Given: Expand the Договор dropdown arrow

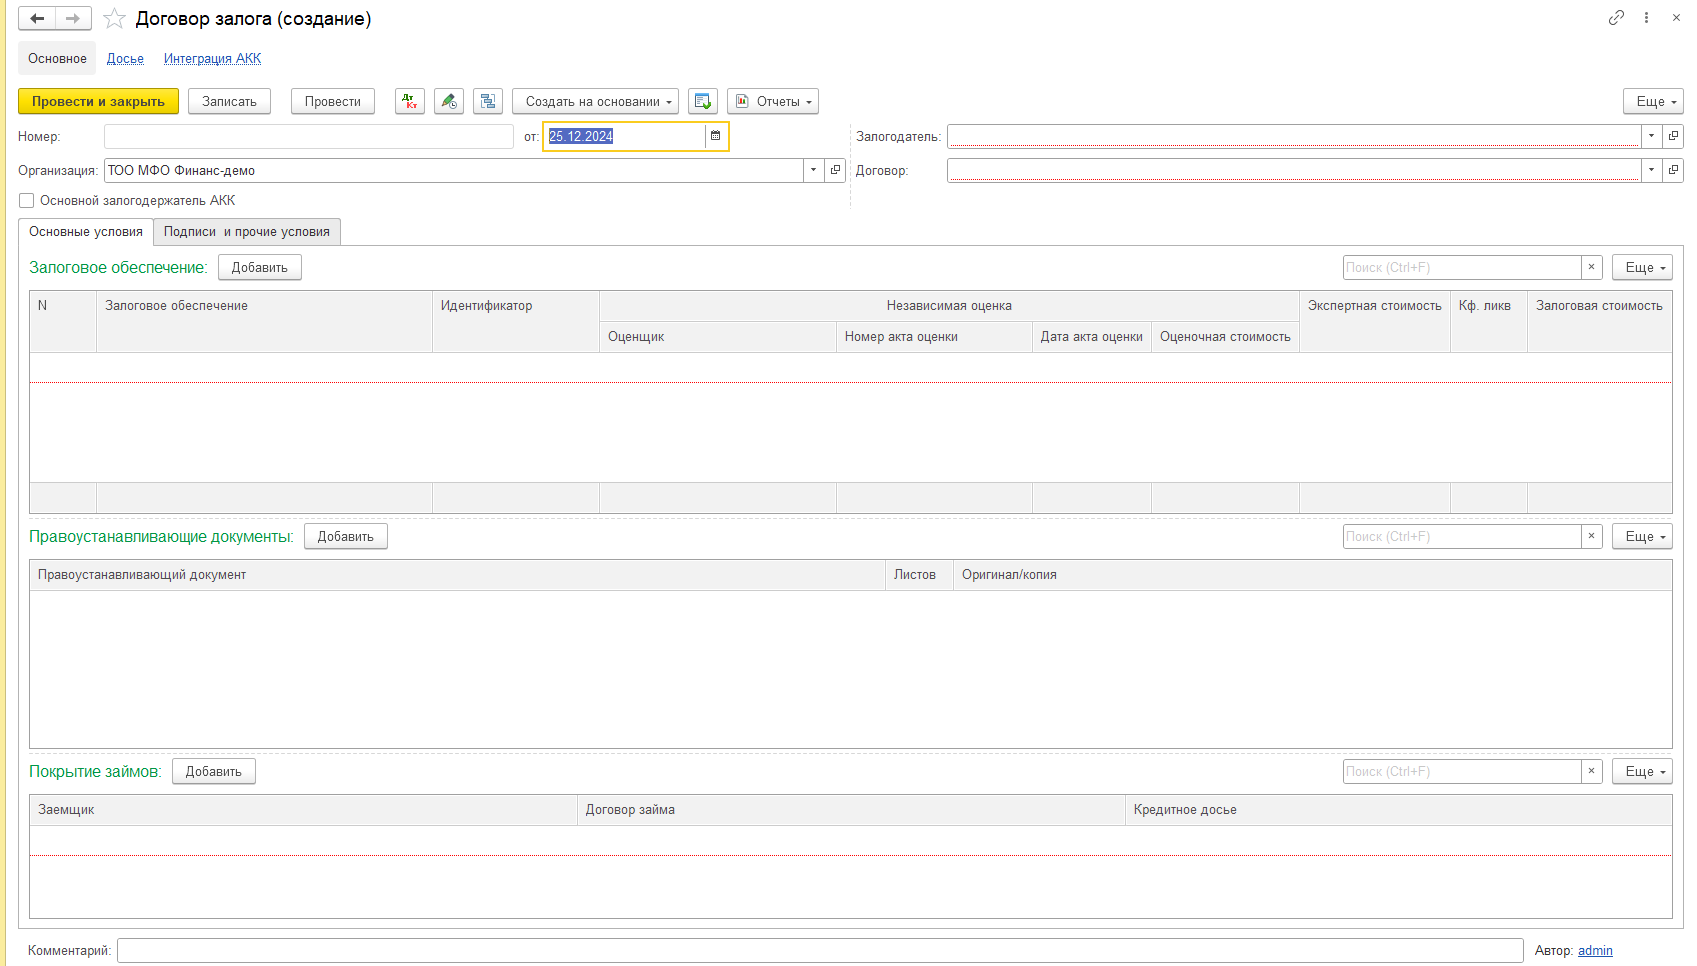Looking at the screenshot, I should pos(1651,170).
